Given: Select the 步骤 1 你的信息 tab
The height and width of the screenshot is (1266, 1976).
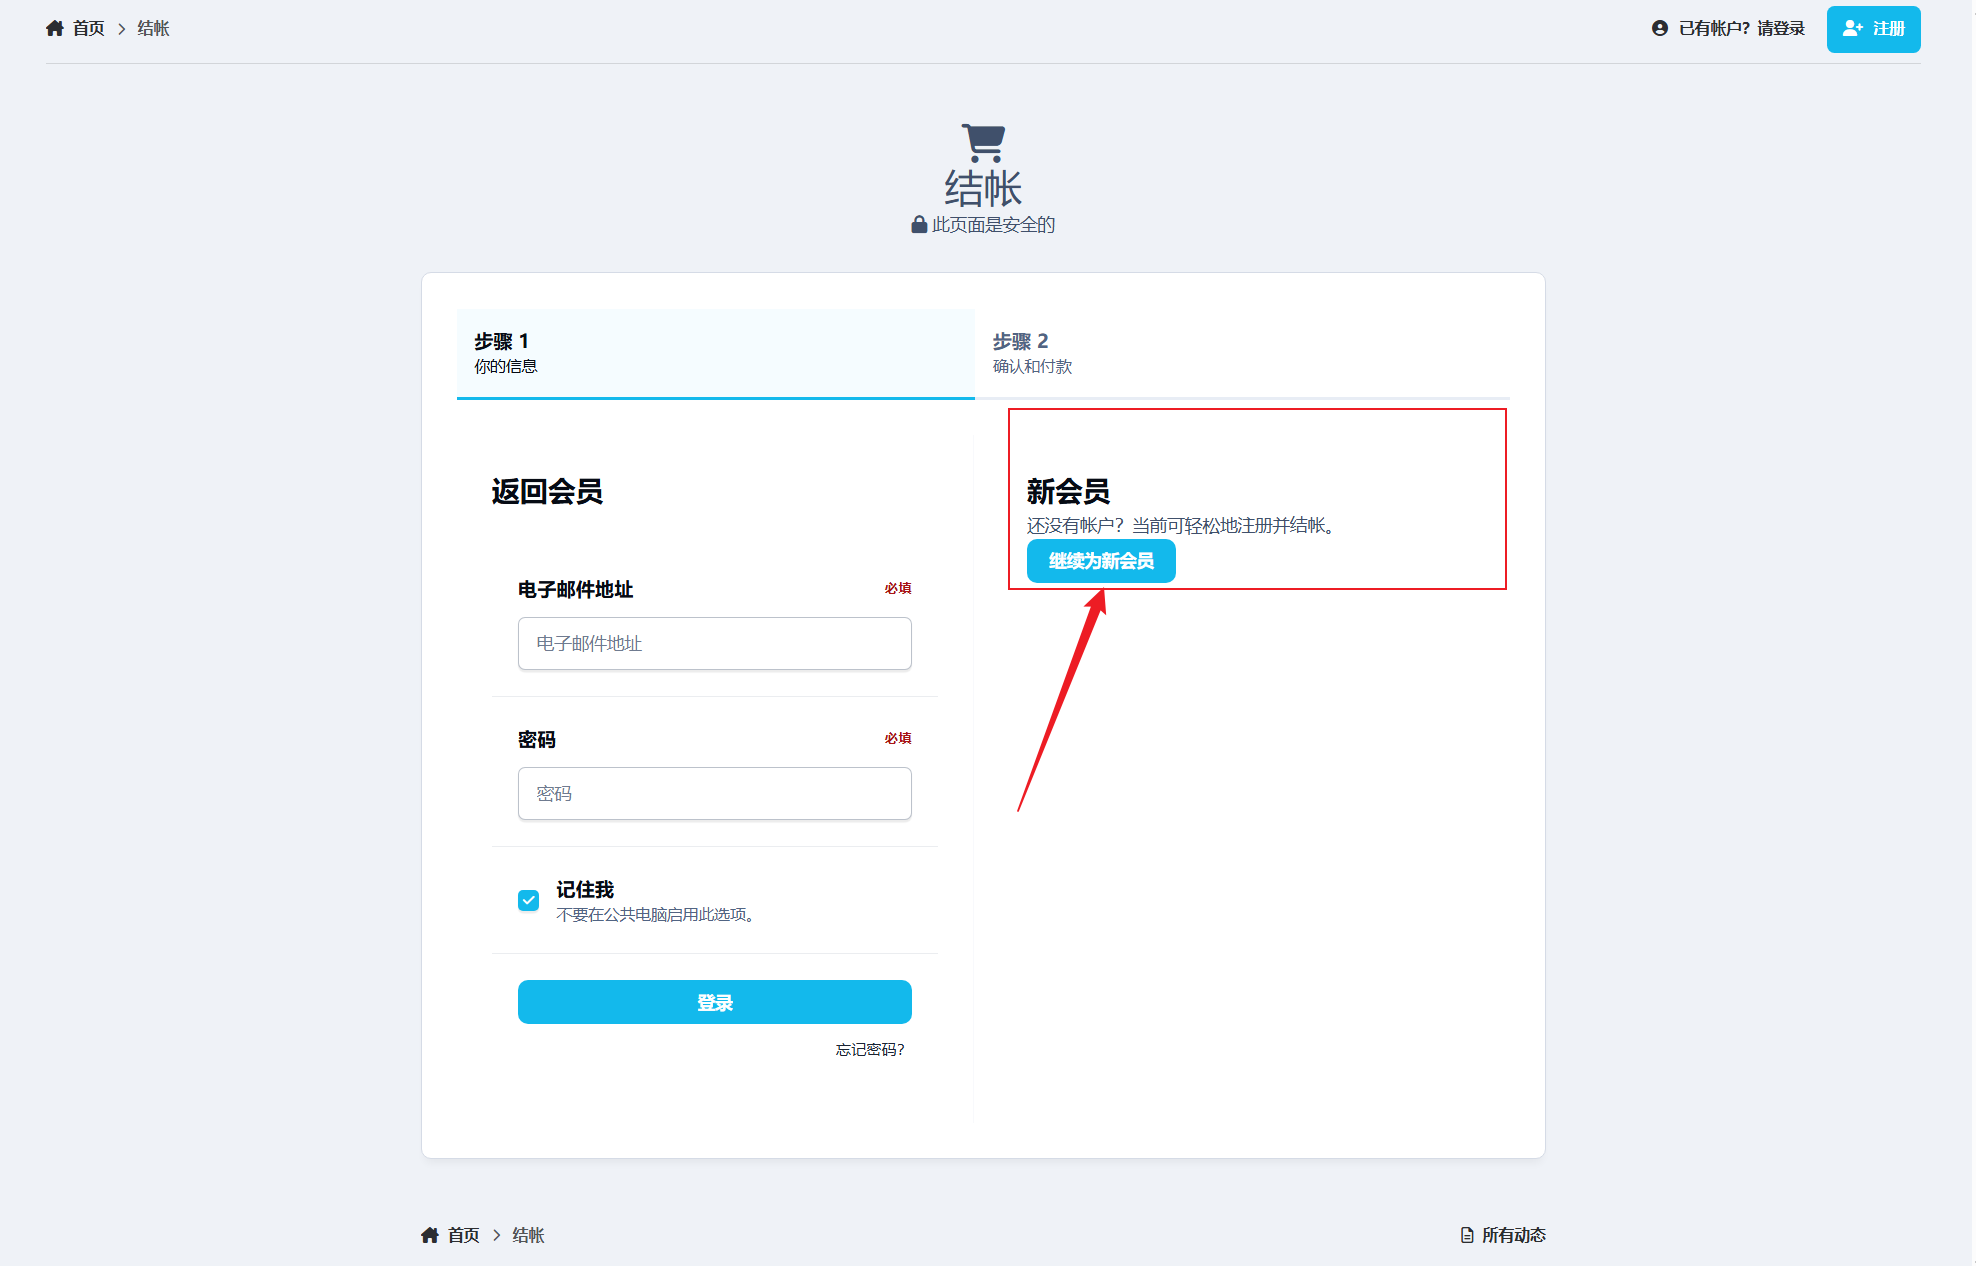Looking at the screenshot, I should coord(716,354).
